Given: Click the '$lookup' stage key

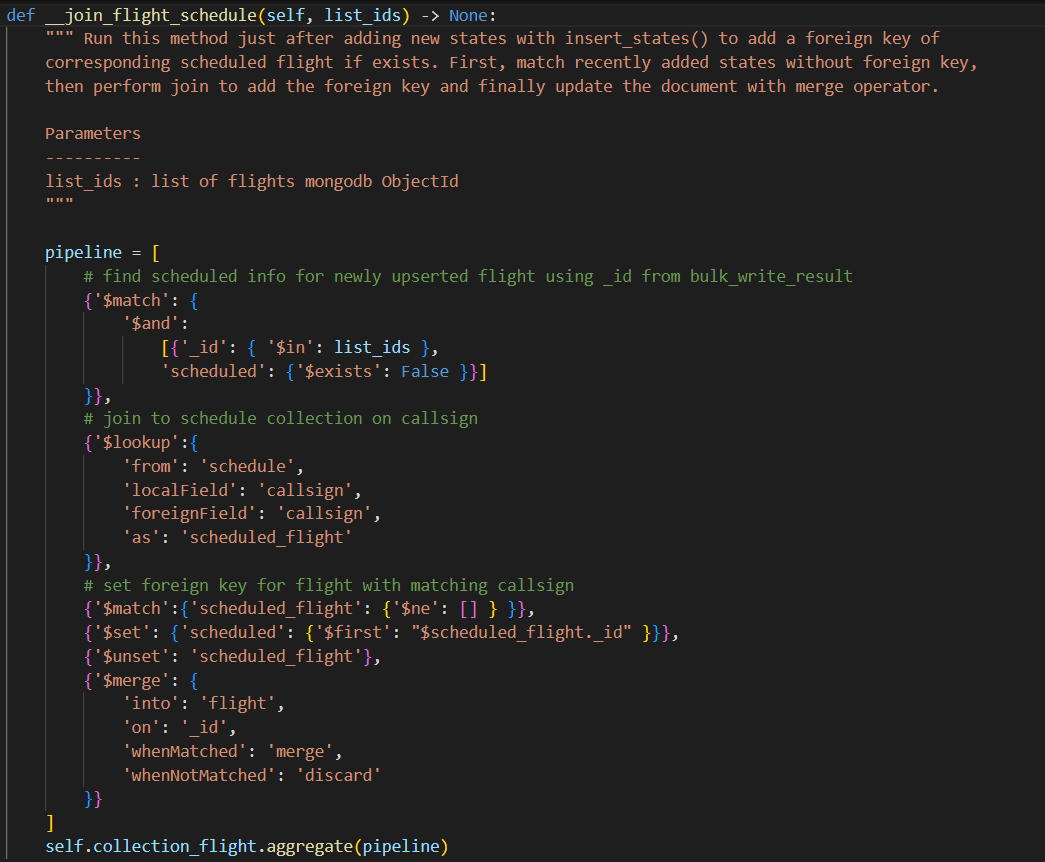Looking at the screenshot, I should (136, 444).
